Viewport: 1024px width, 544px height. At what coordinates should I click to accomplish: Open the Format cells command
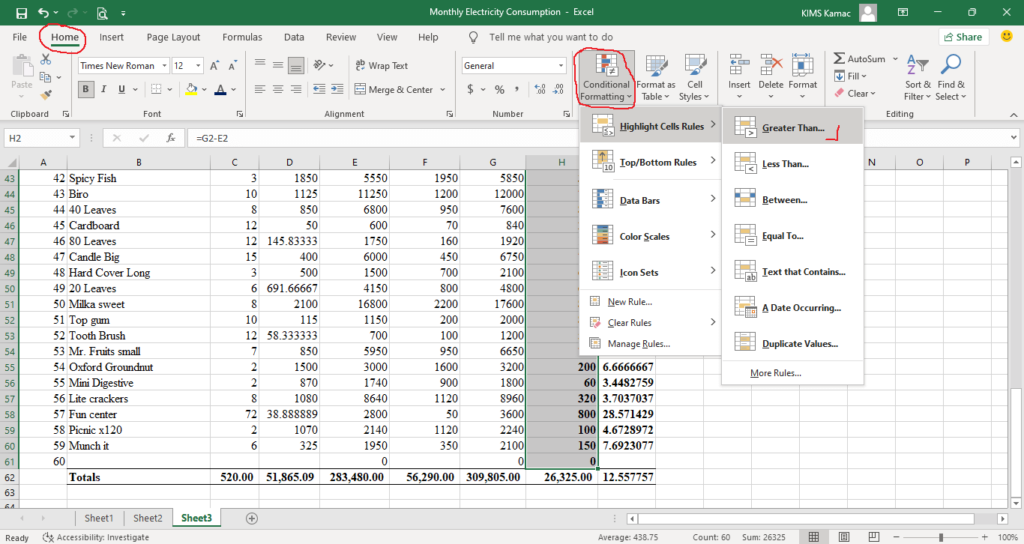coord(803,77)
